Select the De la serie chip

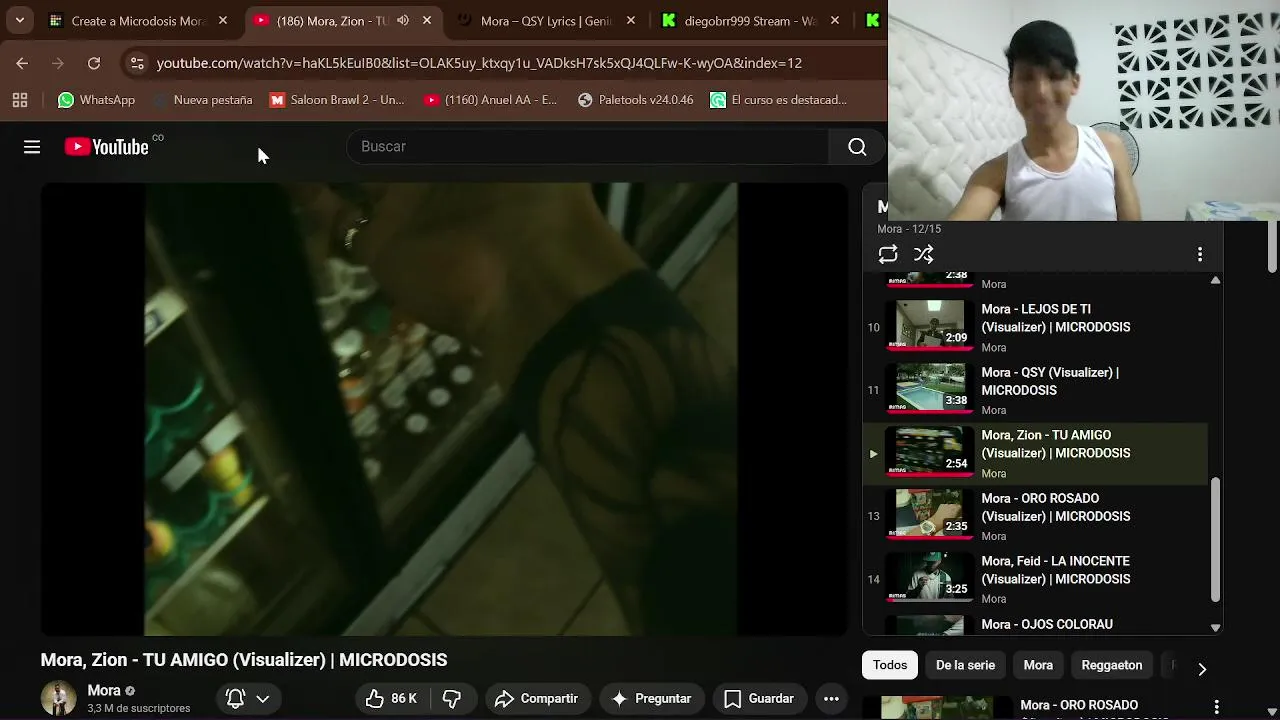point(965,665)
